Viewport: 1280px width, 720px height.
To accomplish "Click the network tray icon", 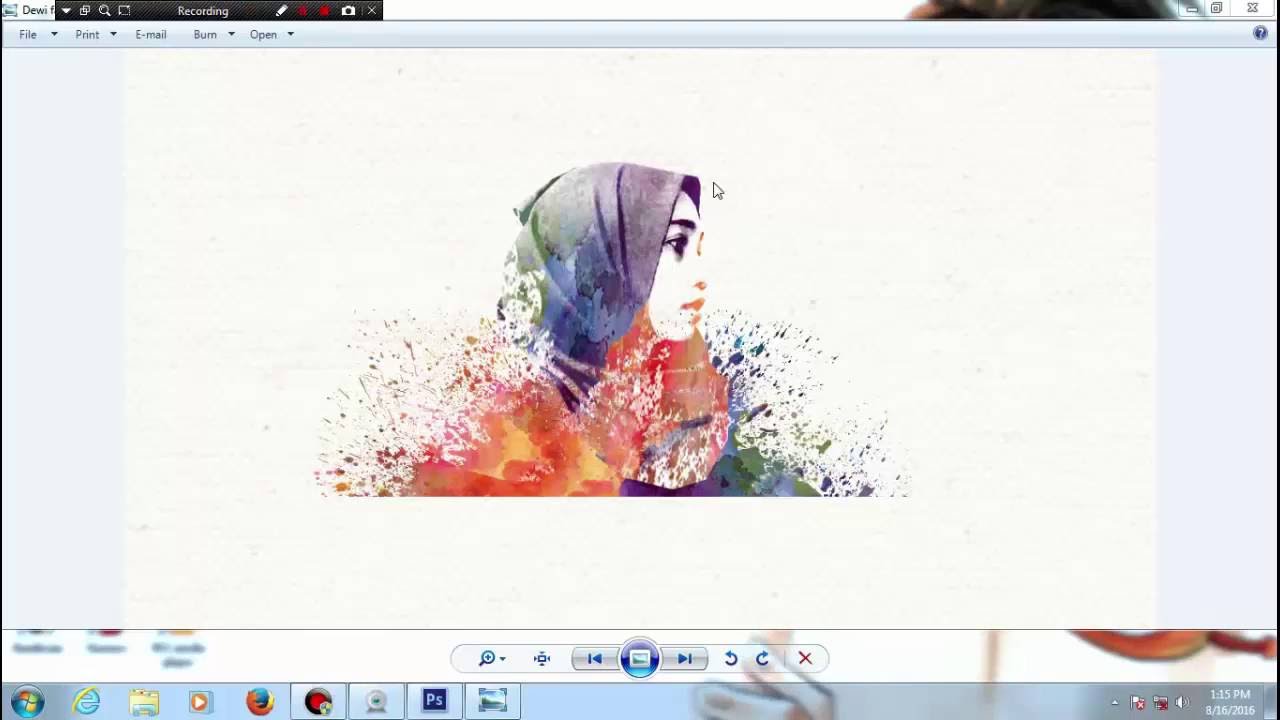I will point(1161,703).
